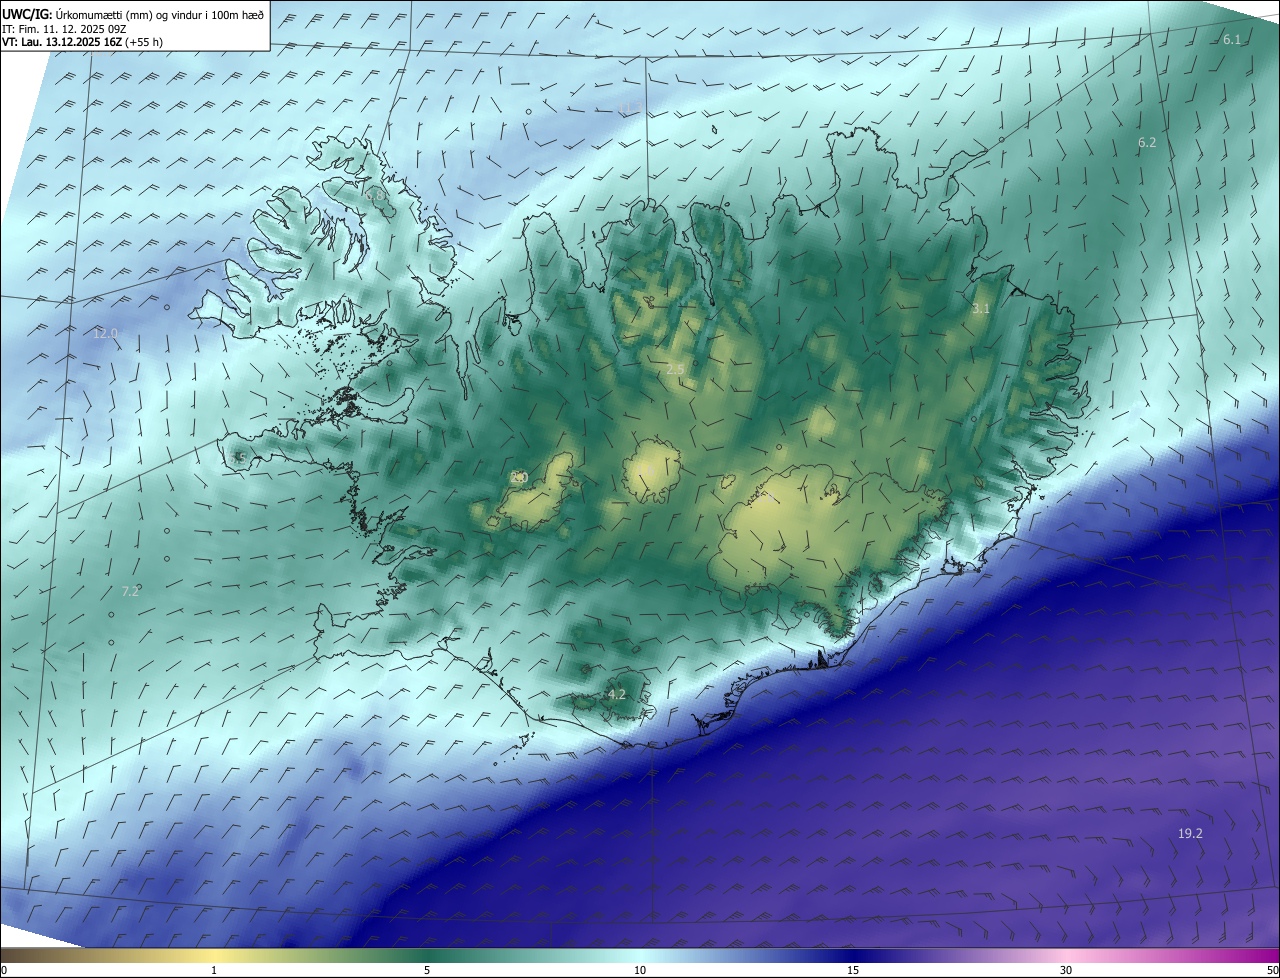Select the 5 tick on the color scale
This screenshot has height=978, width=1280.
pos(427,970)
